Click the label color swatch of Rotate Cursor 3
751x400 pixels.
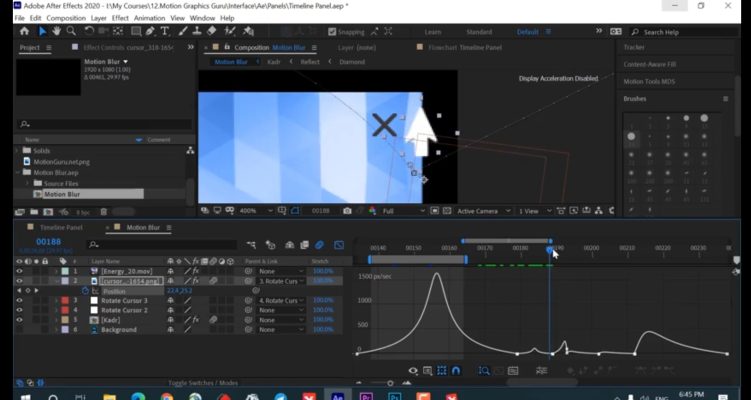point(65,300)
